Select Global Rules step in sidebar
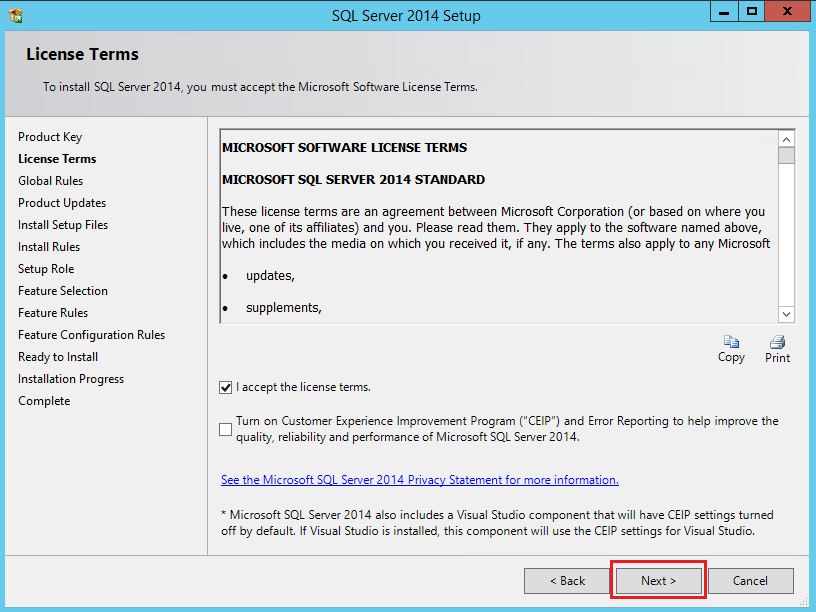 pos(50,181)
